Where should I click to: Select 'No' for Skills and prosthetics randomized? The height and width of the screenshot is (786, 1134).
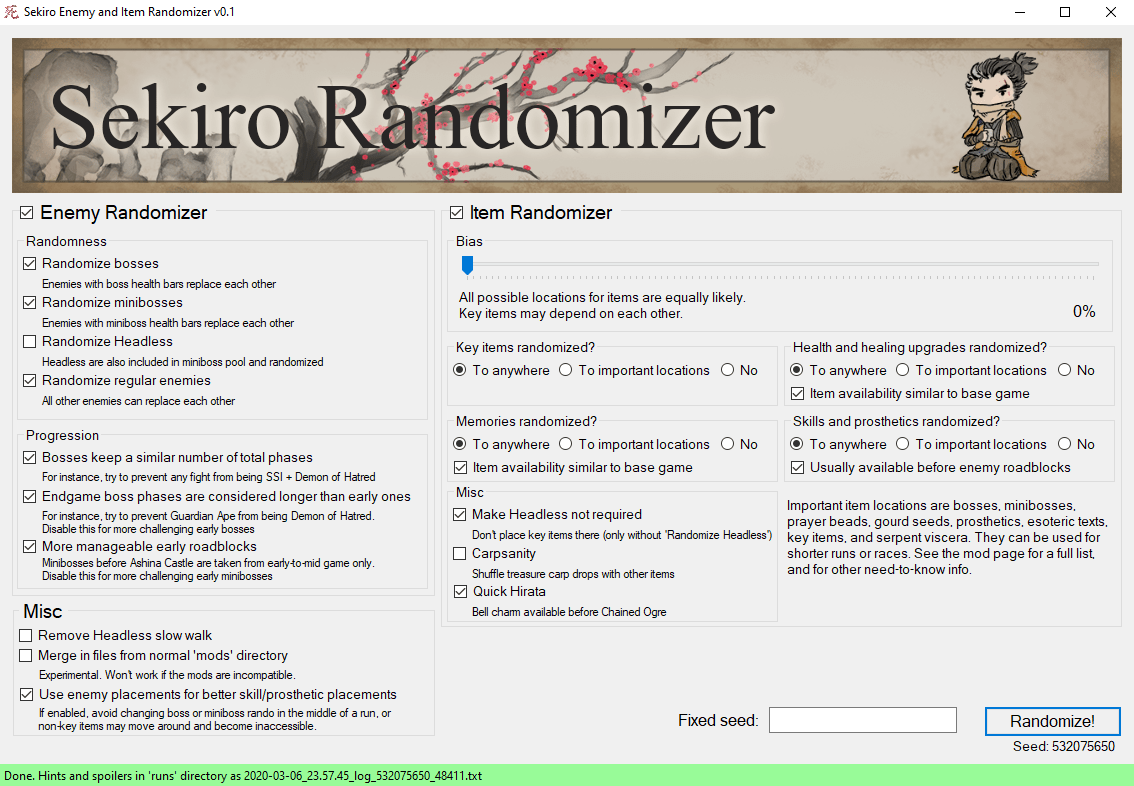click(1065, 444)
